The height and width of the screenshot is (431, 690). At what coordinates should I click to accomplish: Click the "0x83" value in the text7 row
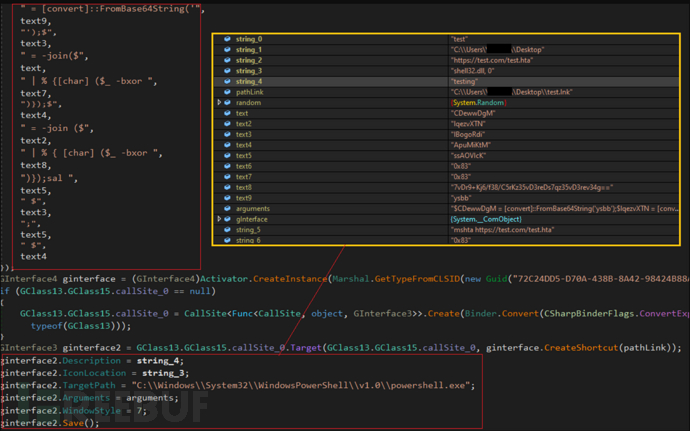[461, 177]
